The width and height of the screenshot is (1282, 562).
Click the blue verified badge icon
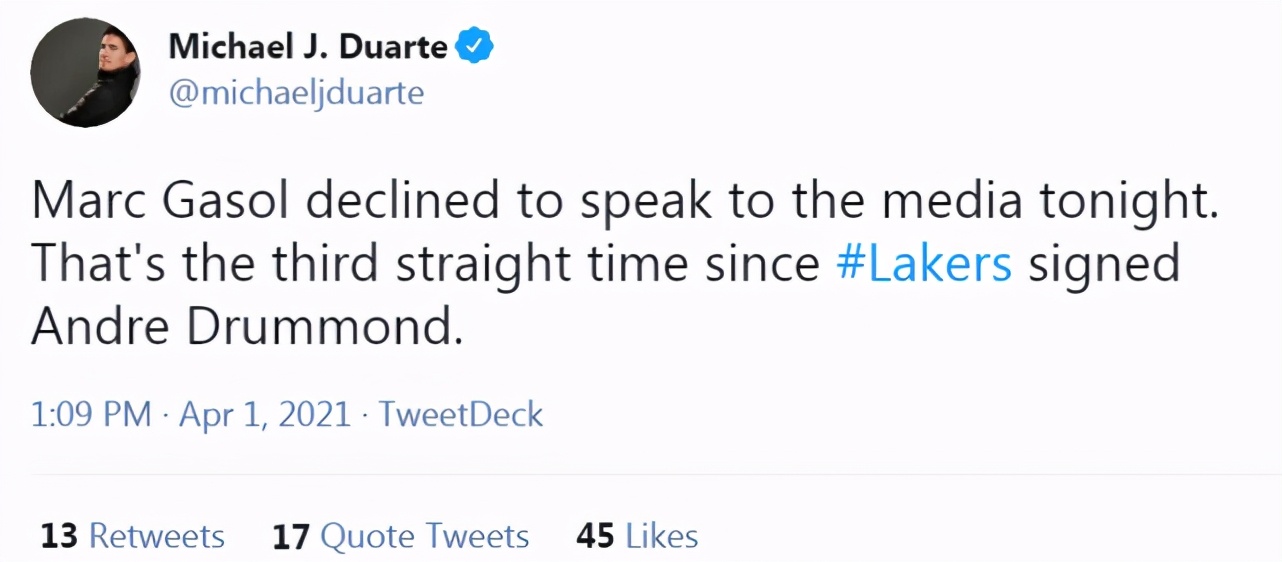[x=475, y=45]
